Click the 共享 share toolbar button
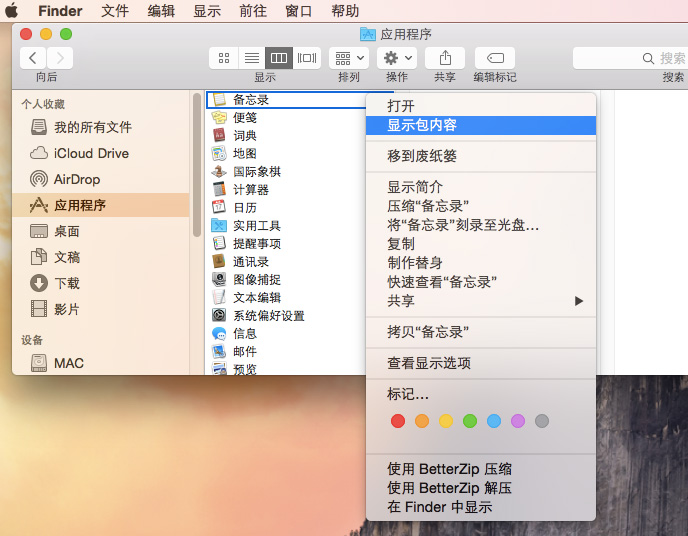Viewport: 688px width, 536px height. (x=445, y=58)
